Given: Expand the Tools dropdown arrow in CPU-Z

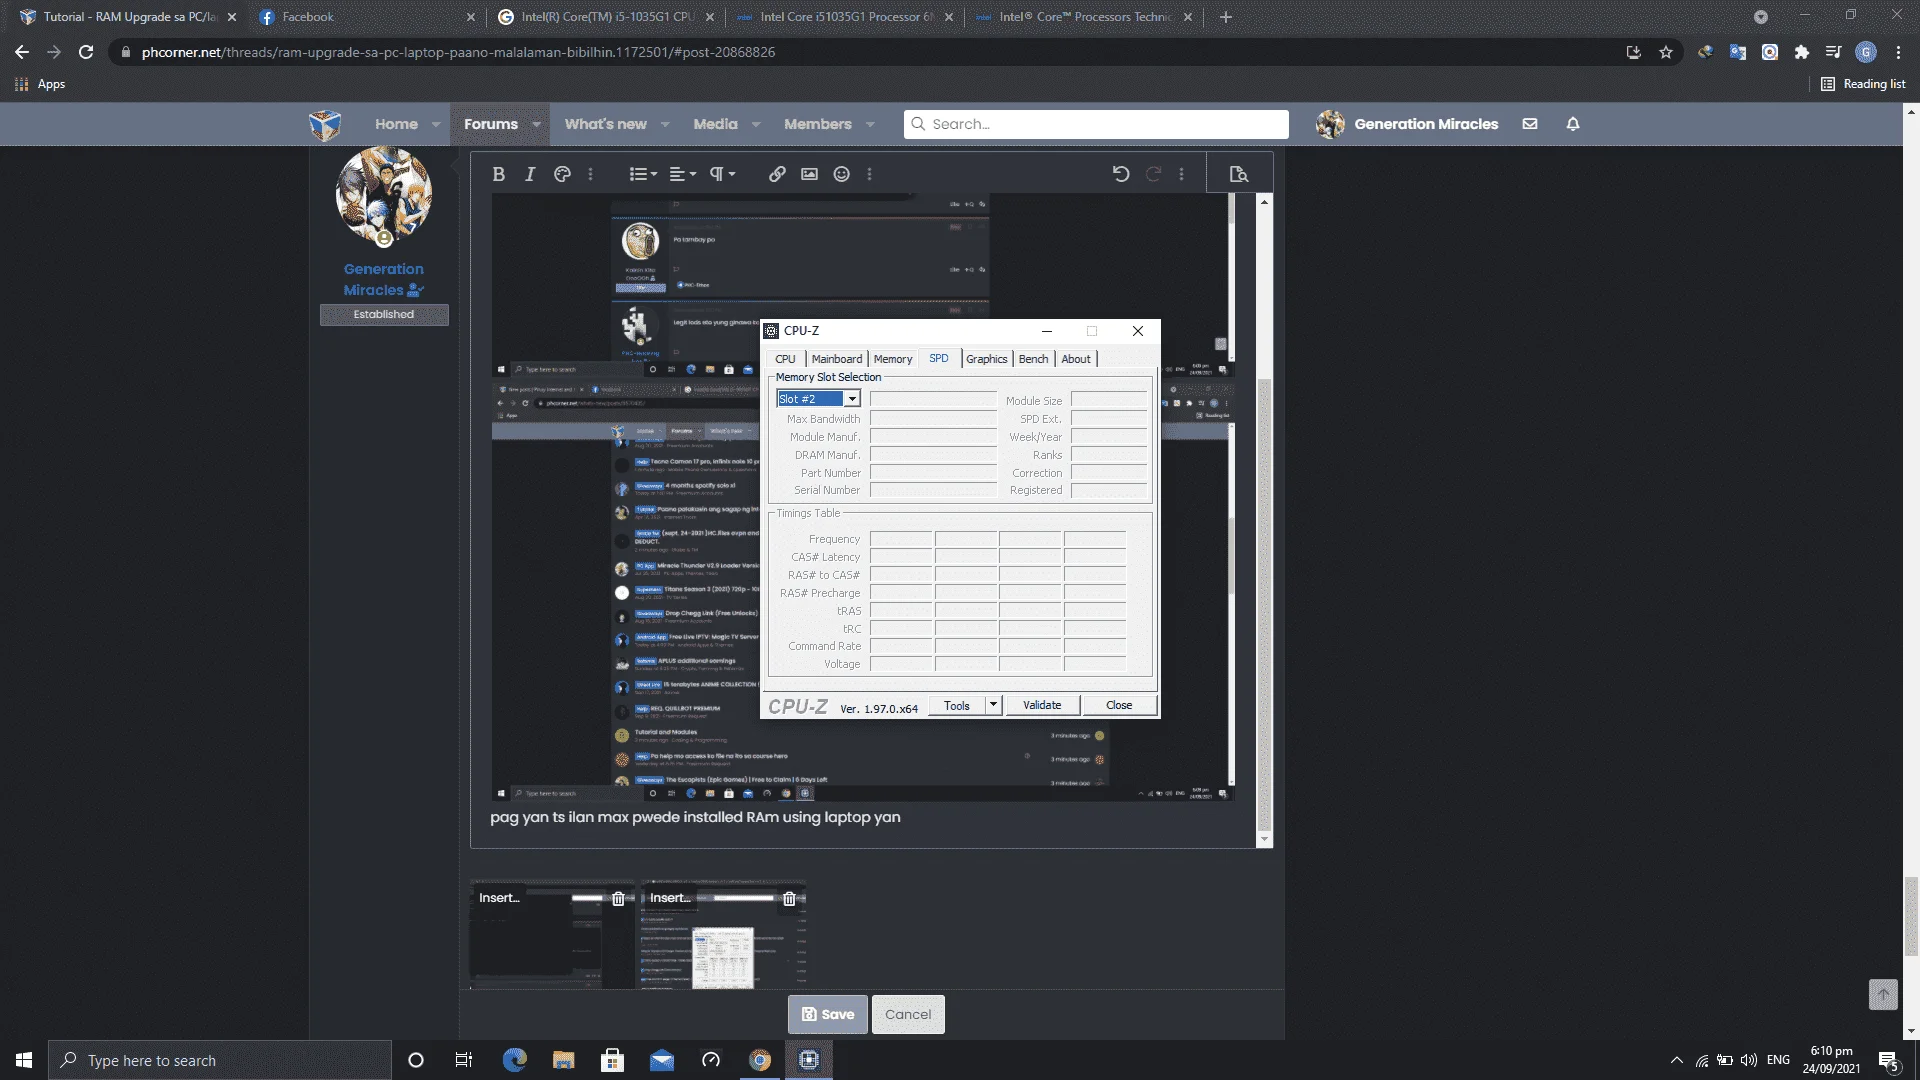Looking at the screenshot, I should (993, 705).
